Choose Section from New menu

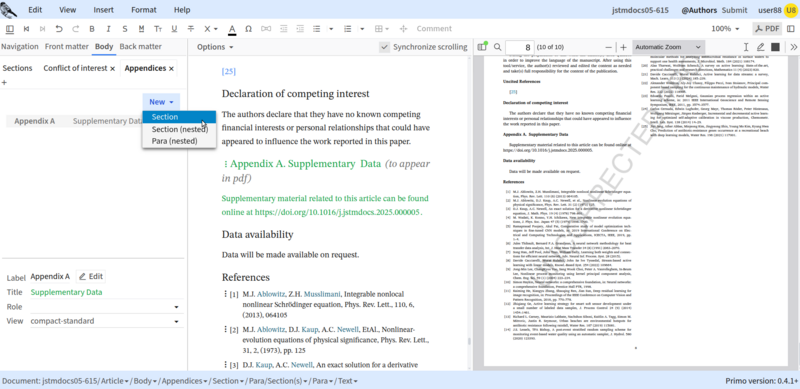pyautogui.click(x=179, y=117)
